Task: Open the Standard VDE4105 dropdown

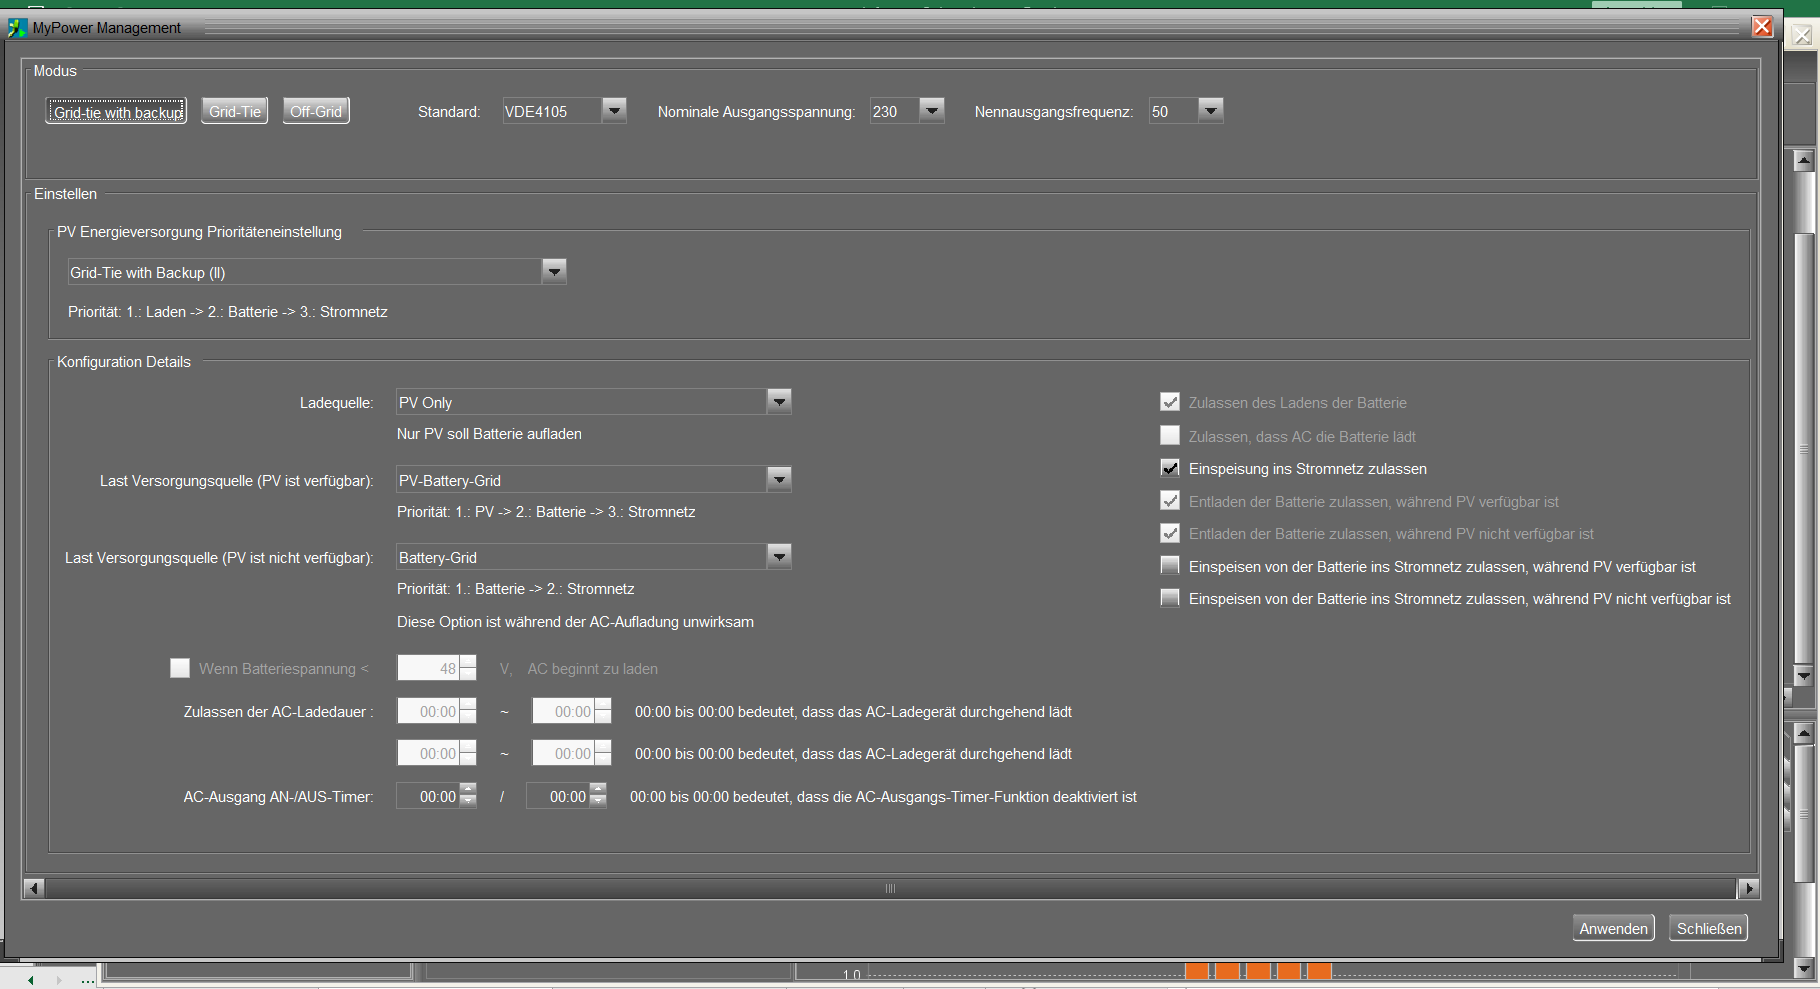Action: pyautogui.click(x=615, y=111)
